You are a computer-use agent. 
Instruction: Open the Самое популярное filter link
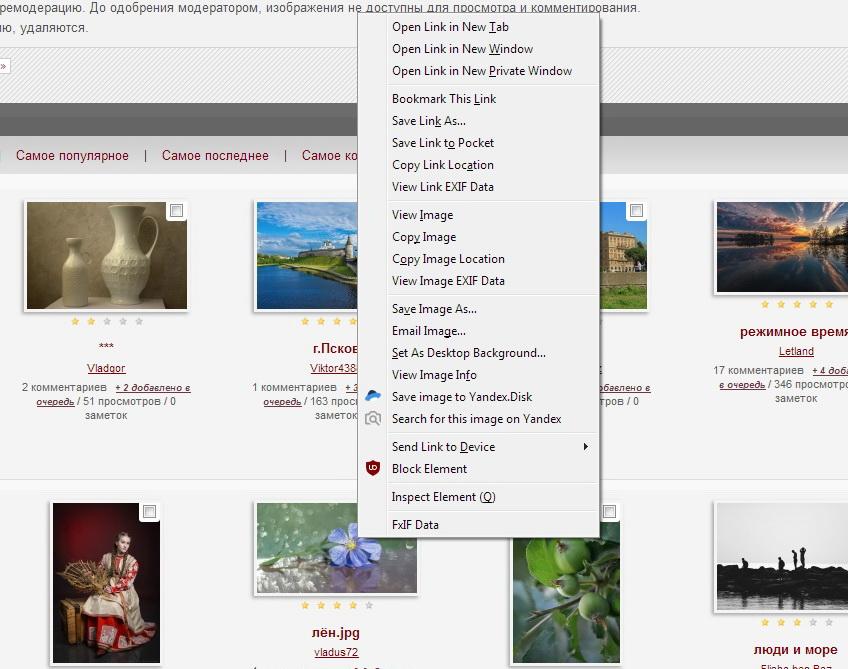[x=72, y=156]
